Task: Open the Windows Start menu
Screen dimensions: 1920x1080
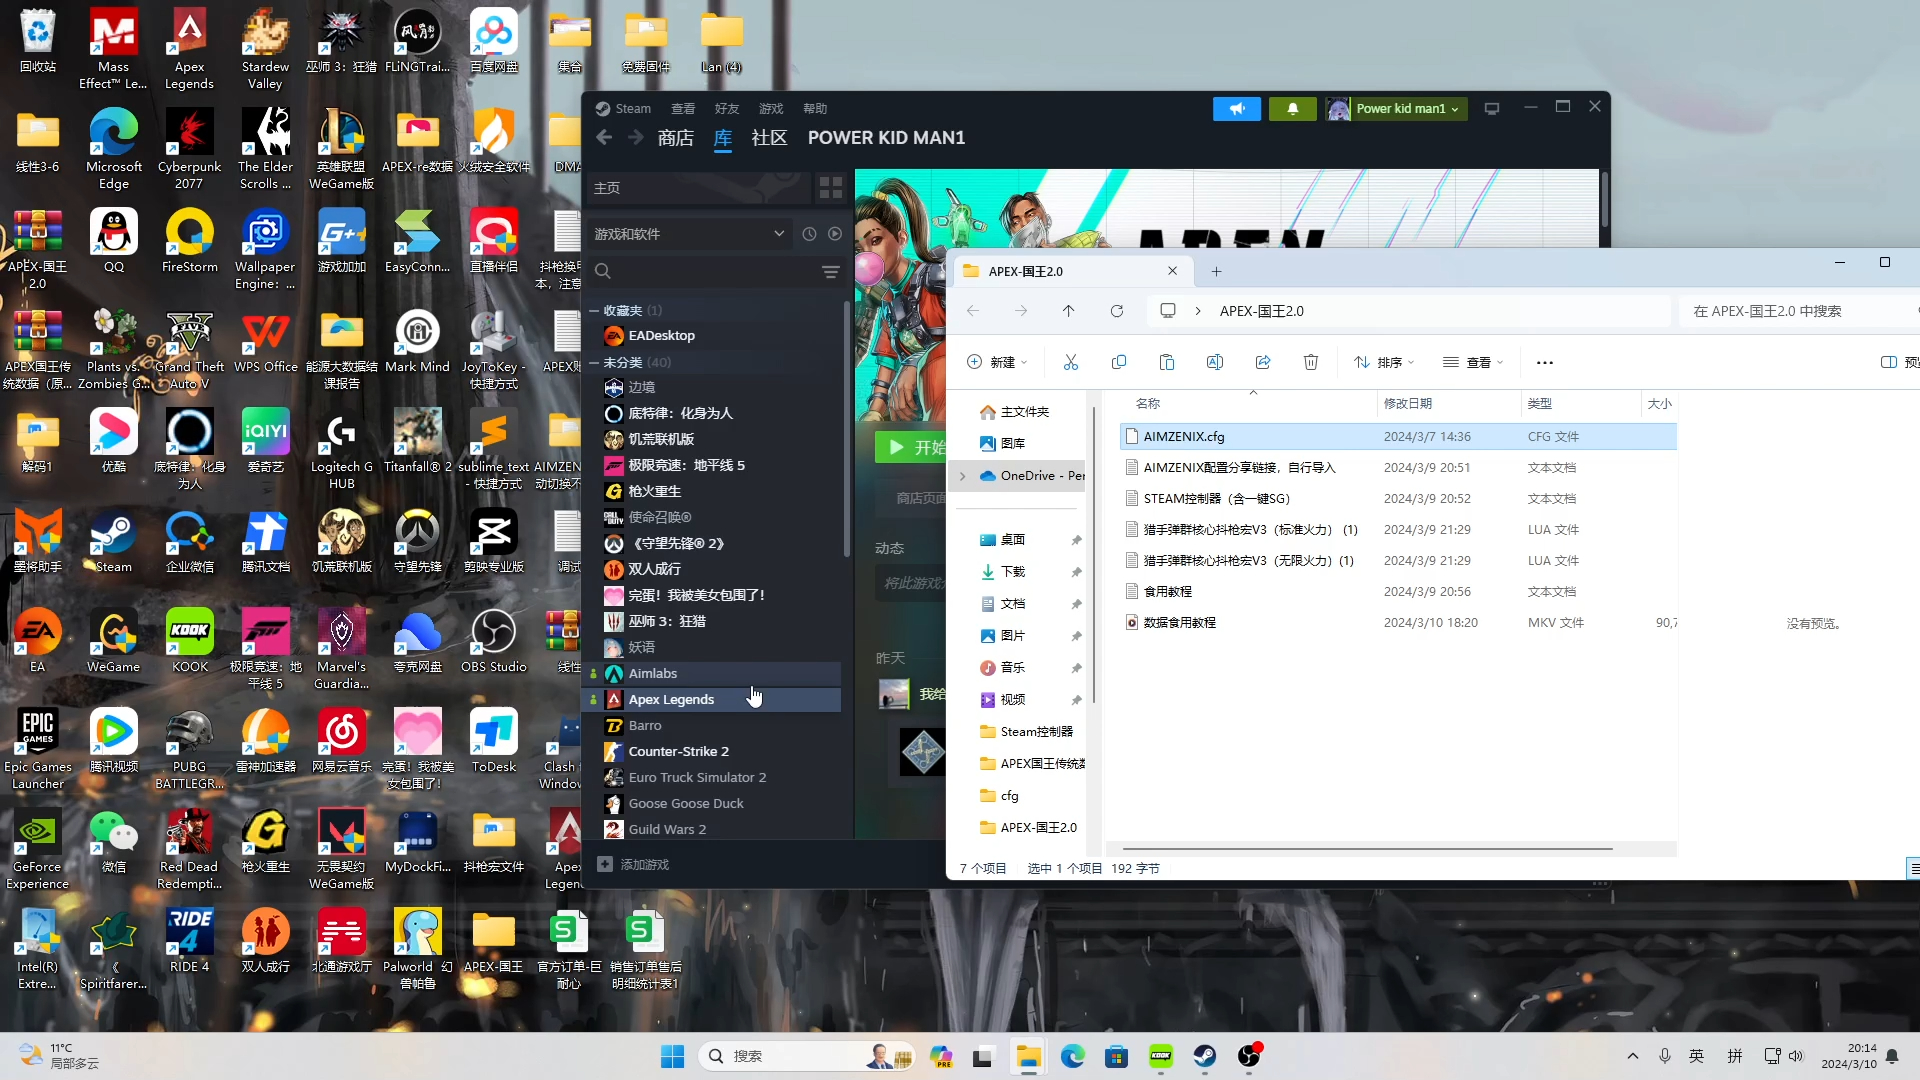Action: click(x=673, y=1056)
